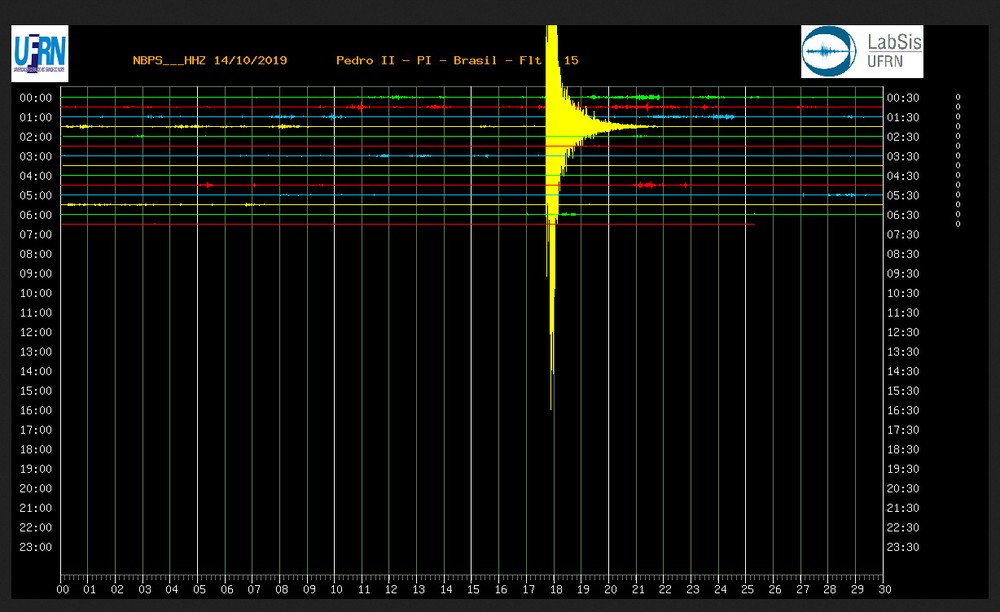Click the NBPS___HHZ 14/10/2019 station title
1000x612 pixels.
[x=210, y=61]
